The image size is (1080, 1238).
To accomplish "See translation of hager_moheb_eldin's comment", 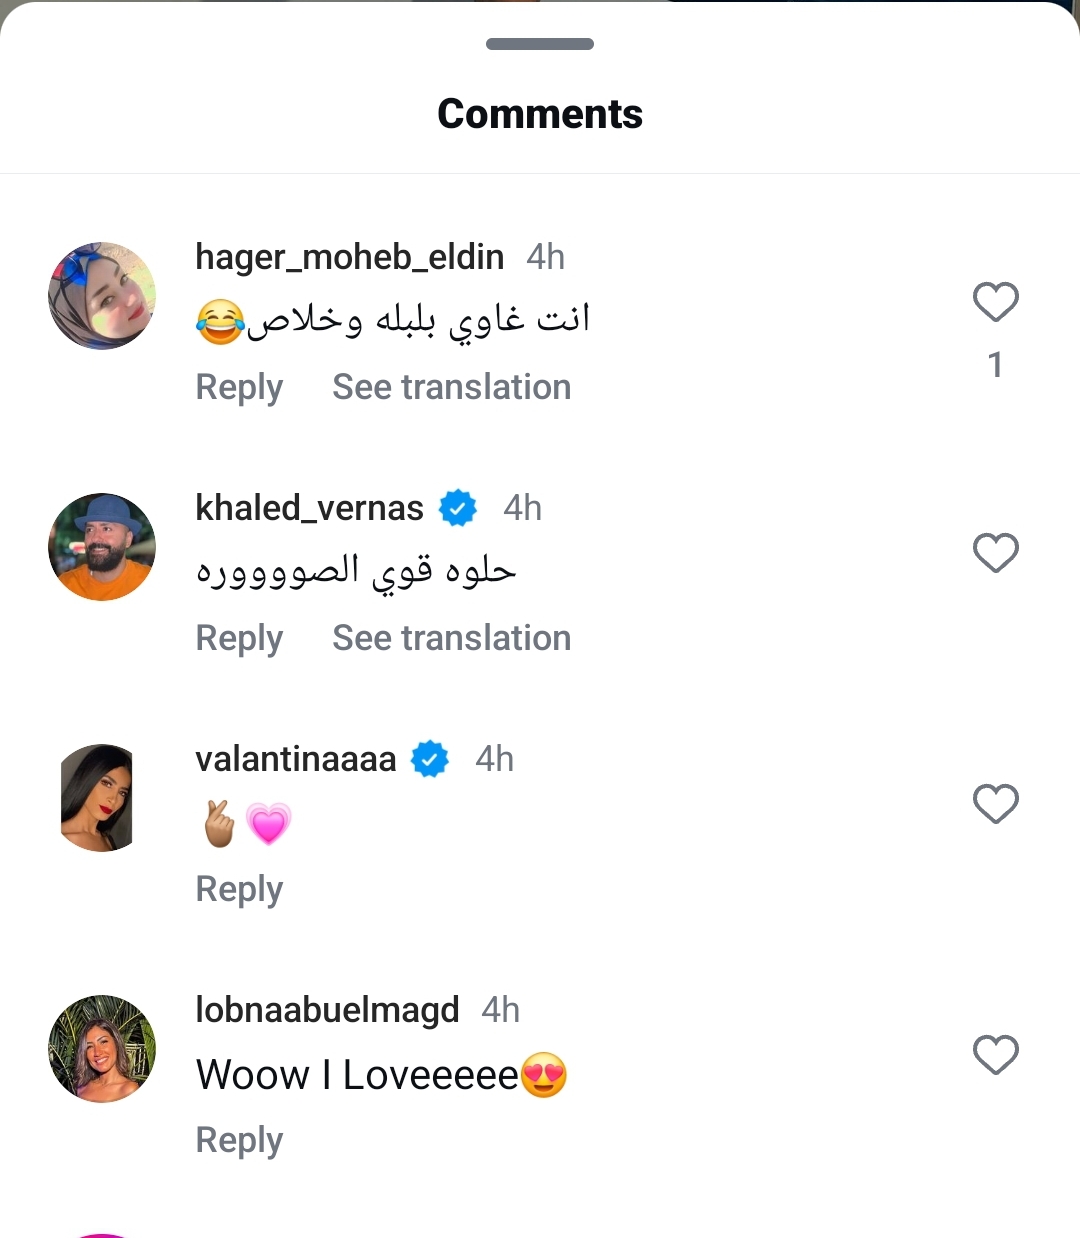I will click(x=451, y=388).
